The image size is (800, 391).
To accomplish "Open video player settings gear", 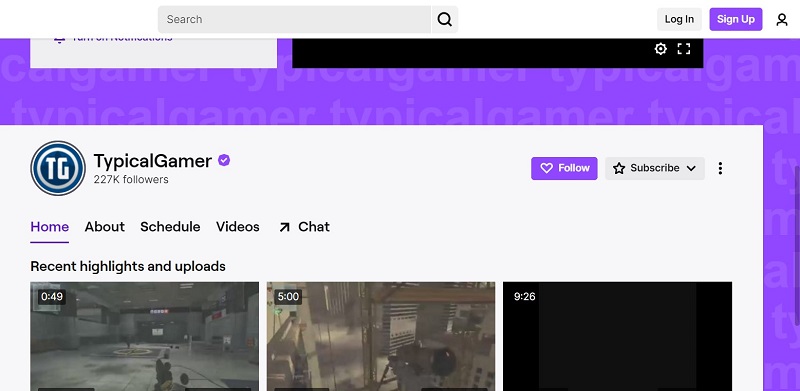I will 660,49.
